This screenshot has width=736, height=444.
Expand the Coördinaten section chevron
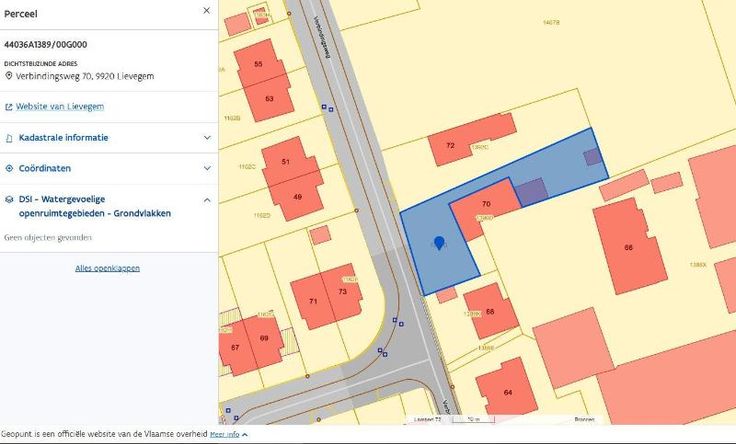pyautogui.click(x=207, y=169)
